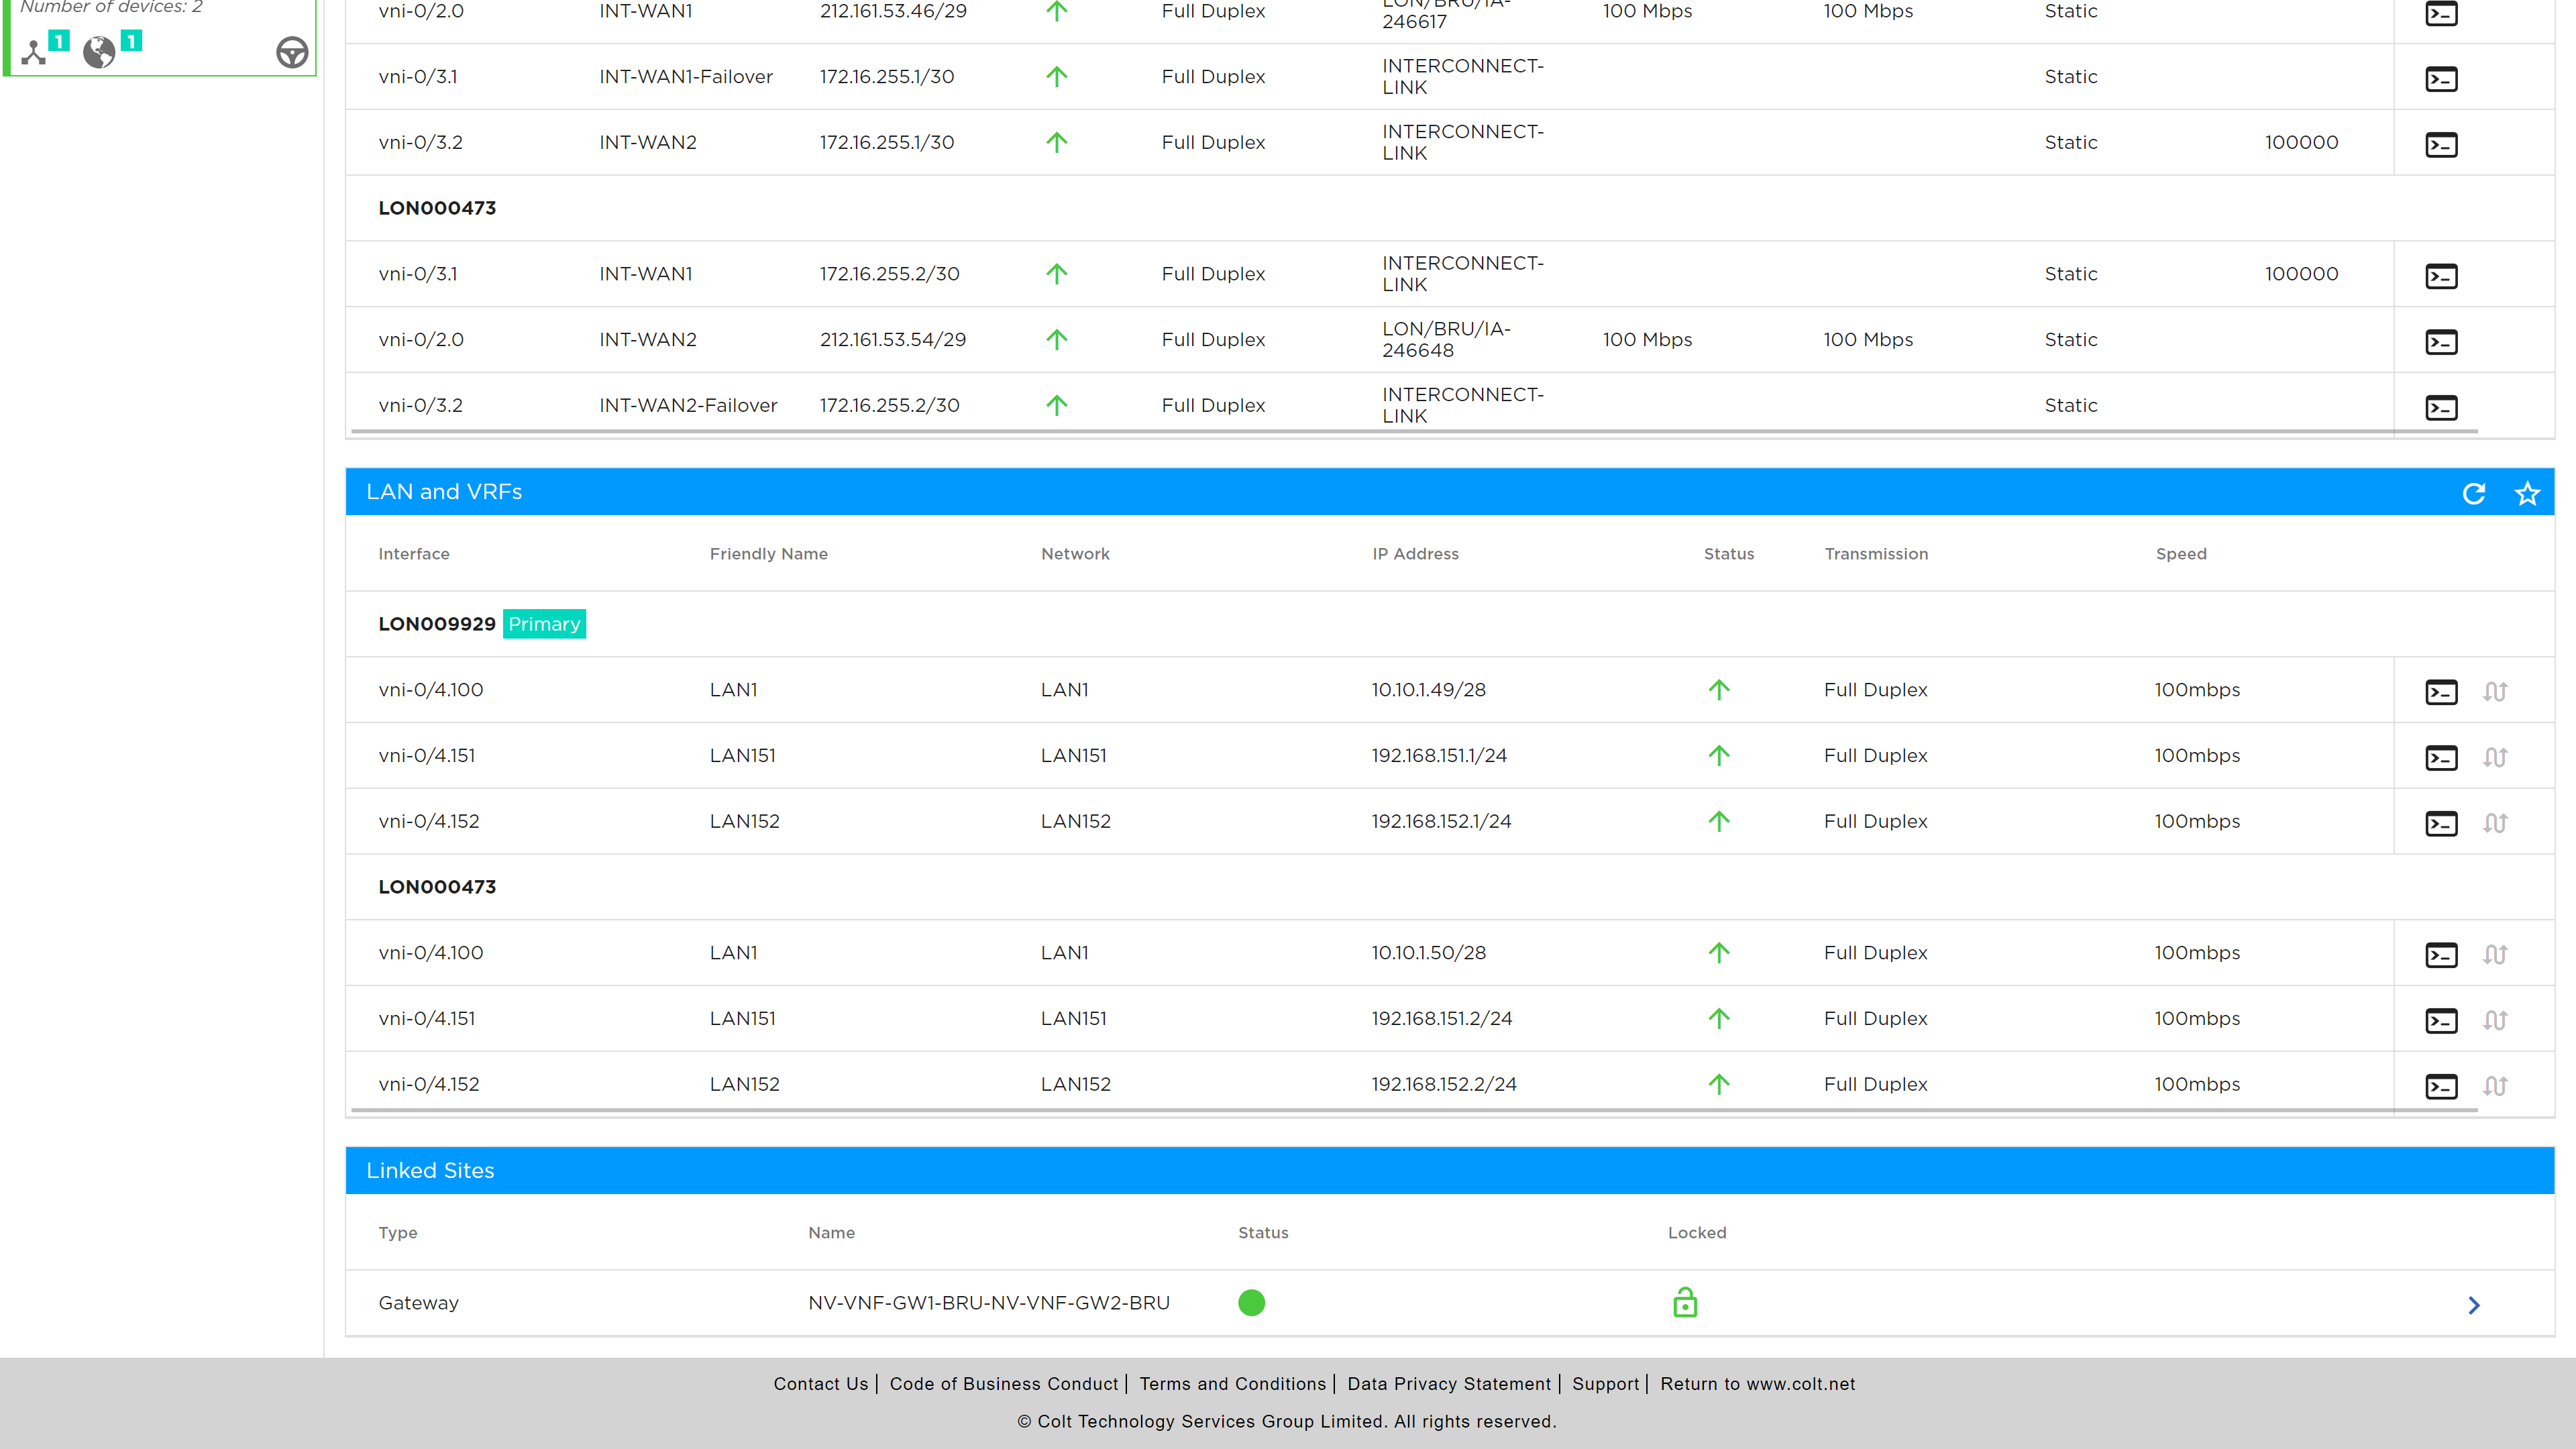The image size is (2576, 1449).
Task: Click green up arrow status for 10.10.1.50/28
Action: [x=1719, y=953]
